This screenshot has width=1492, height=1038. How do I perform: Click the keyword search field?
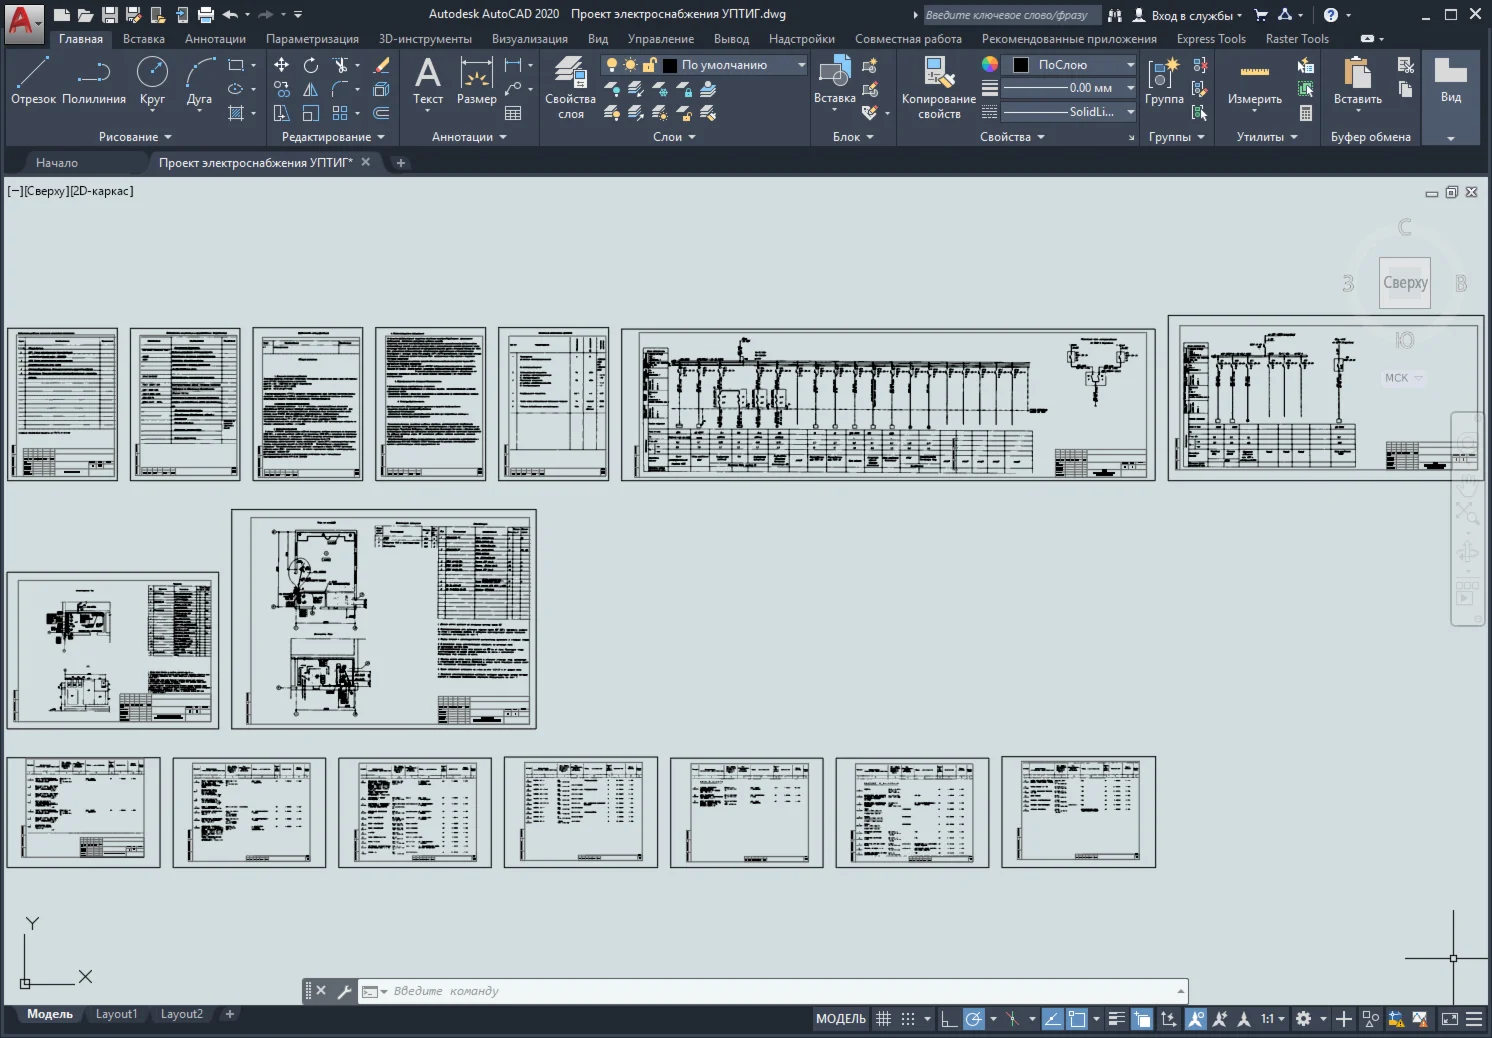[1012, 15]
